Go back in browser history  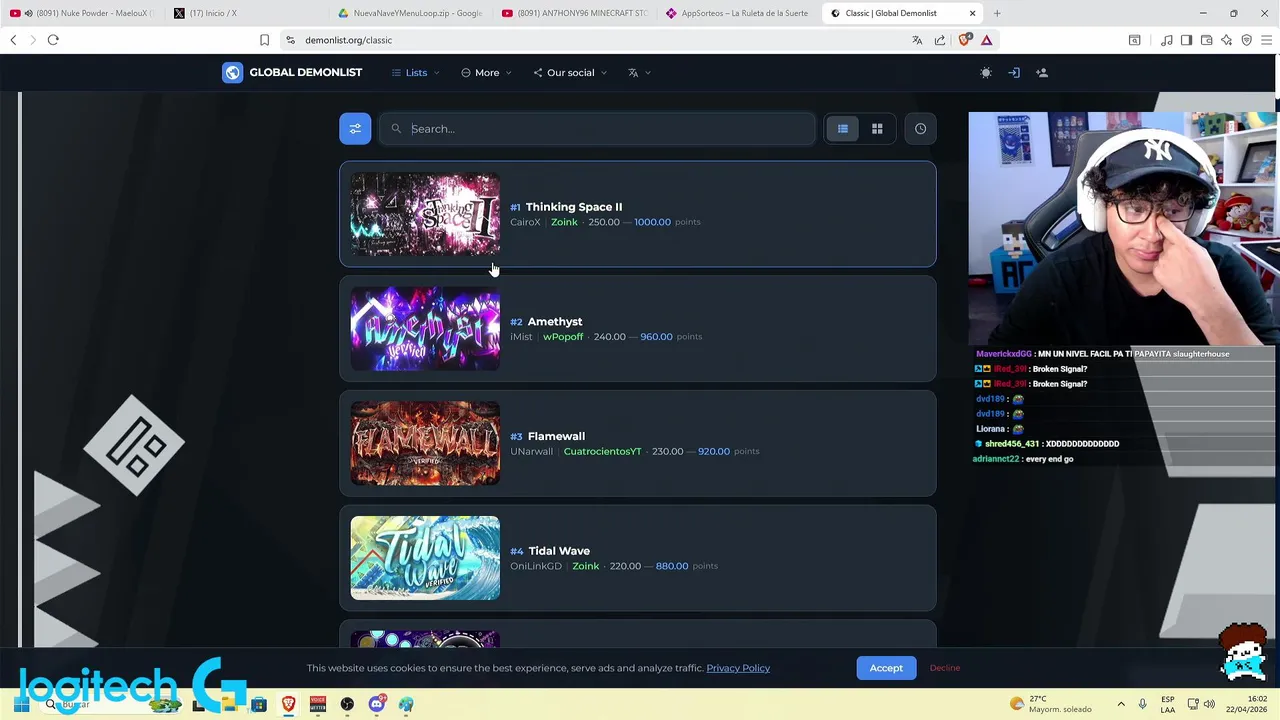click(x=13, y=40)
